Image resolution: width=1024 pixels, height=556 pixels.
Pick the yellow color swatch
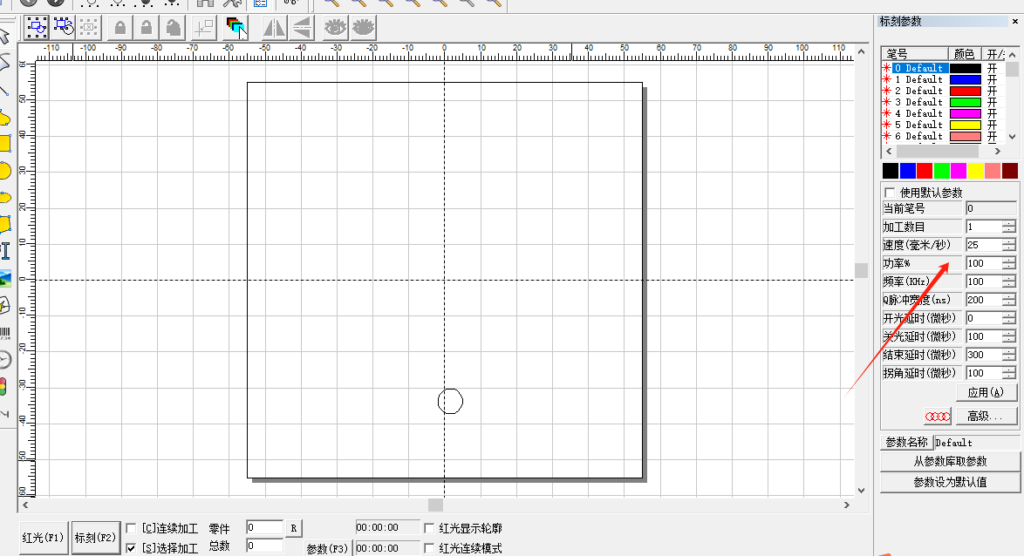tap(975, 171)
